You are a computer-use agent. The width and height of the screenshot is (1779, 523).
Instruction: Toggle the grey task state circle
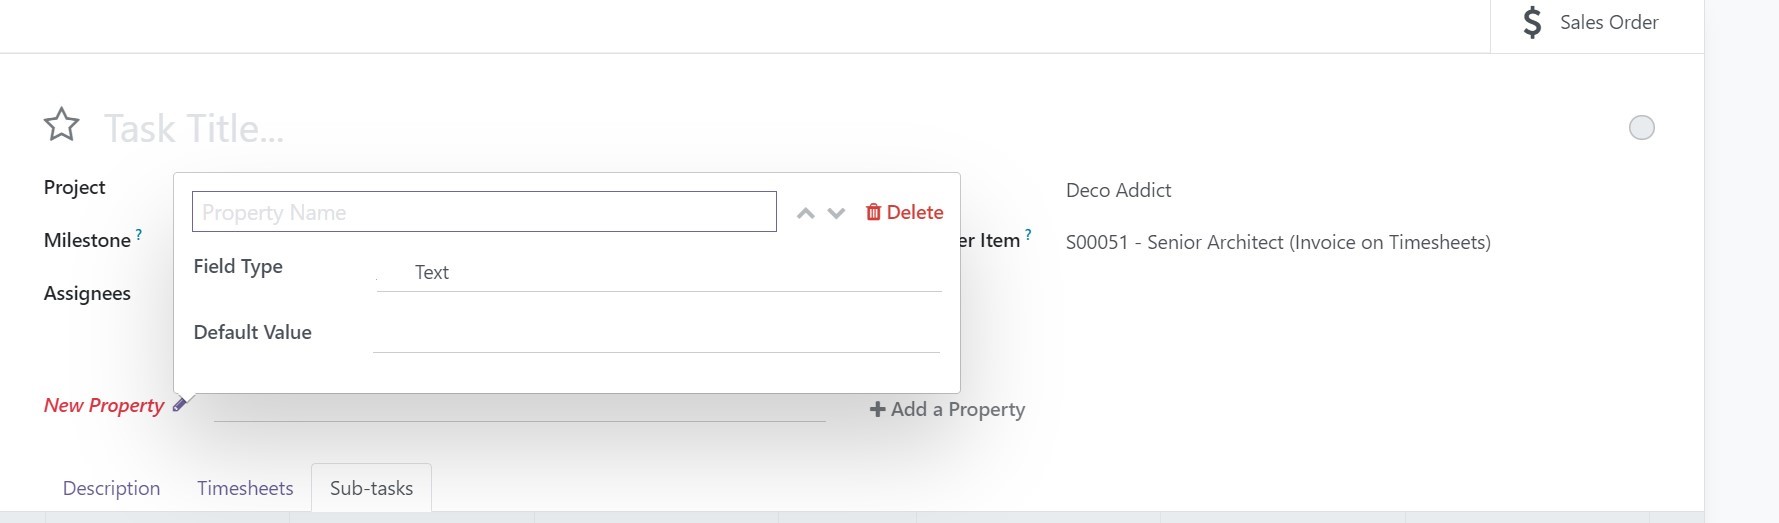[x=1642, y=128]
